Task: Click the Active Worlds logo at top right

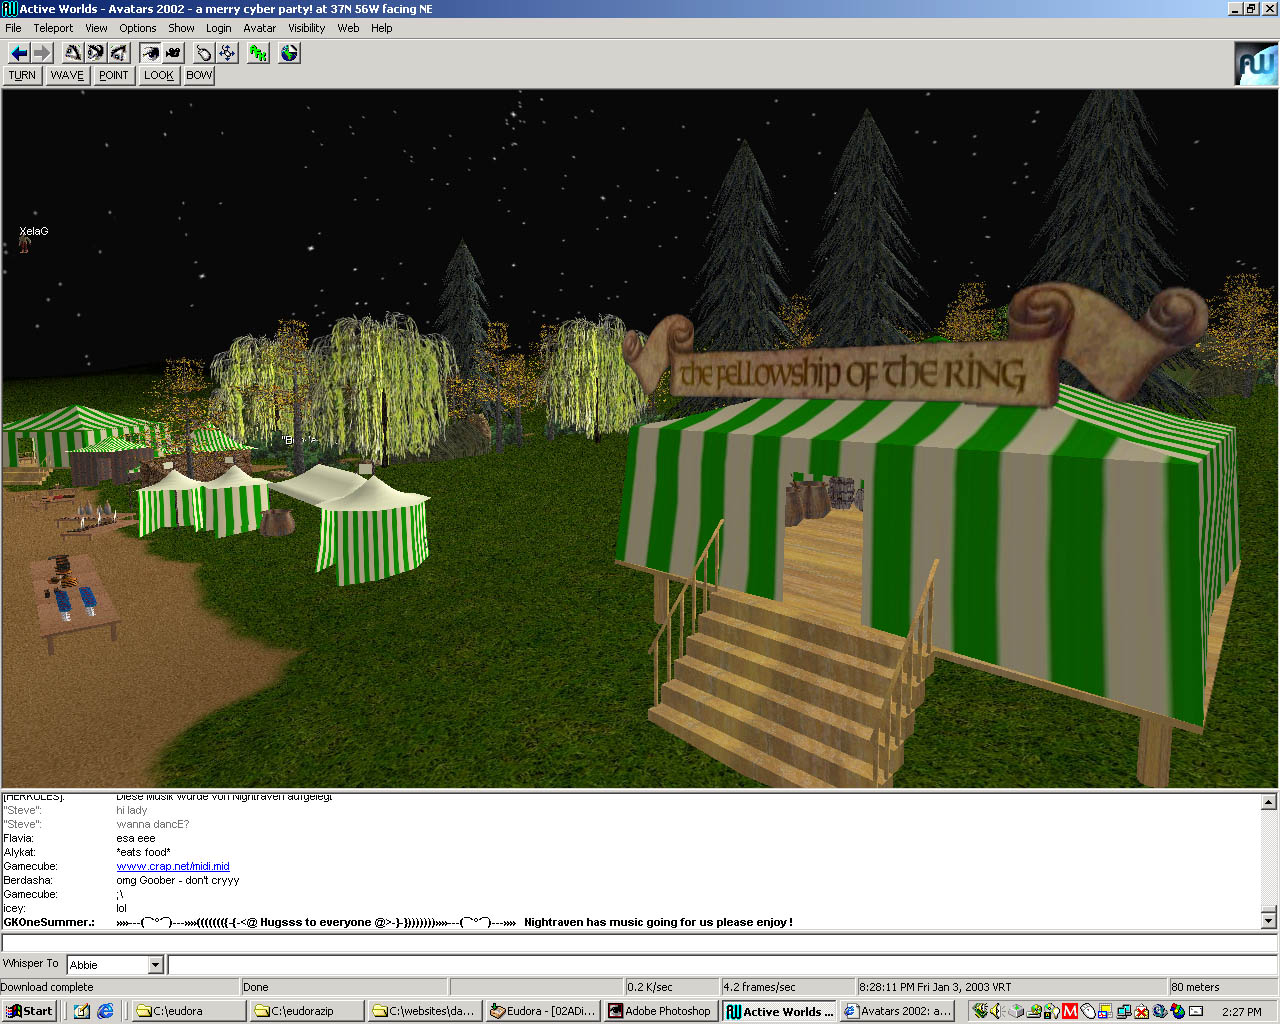Action: coord(1256,64)
